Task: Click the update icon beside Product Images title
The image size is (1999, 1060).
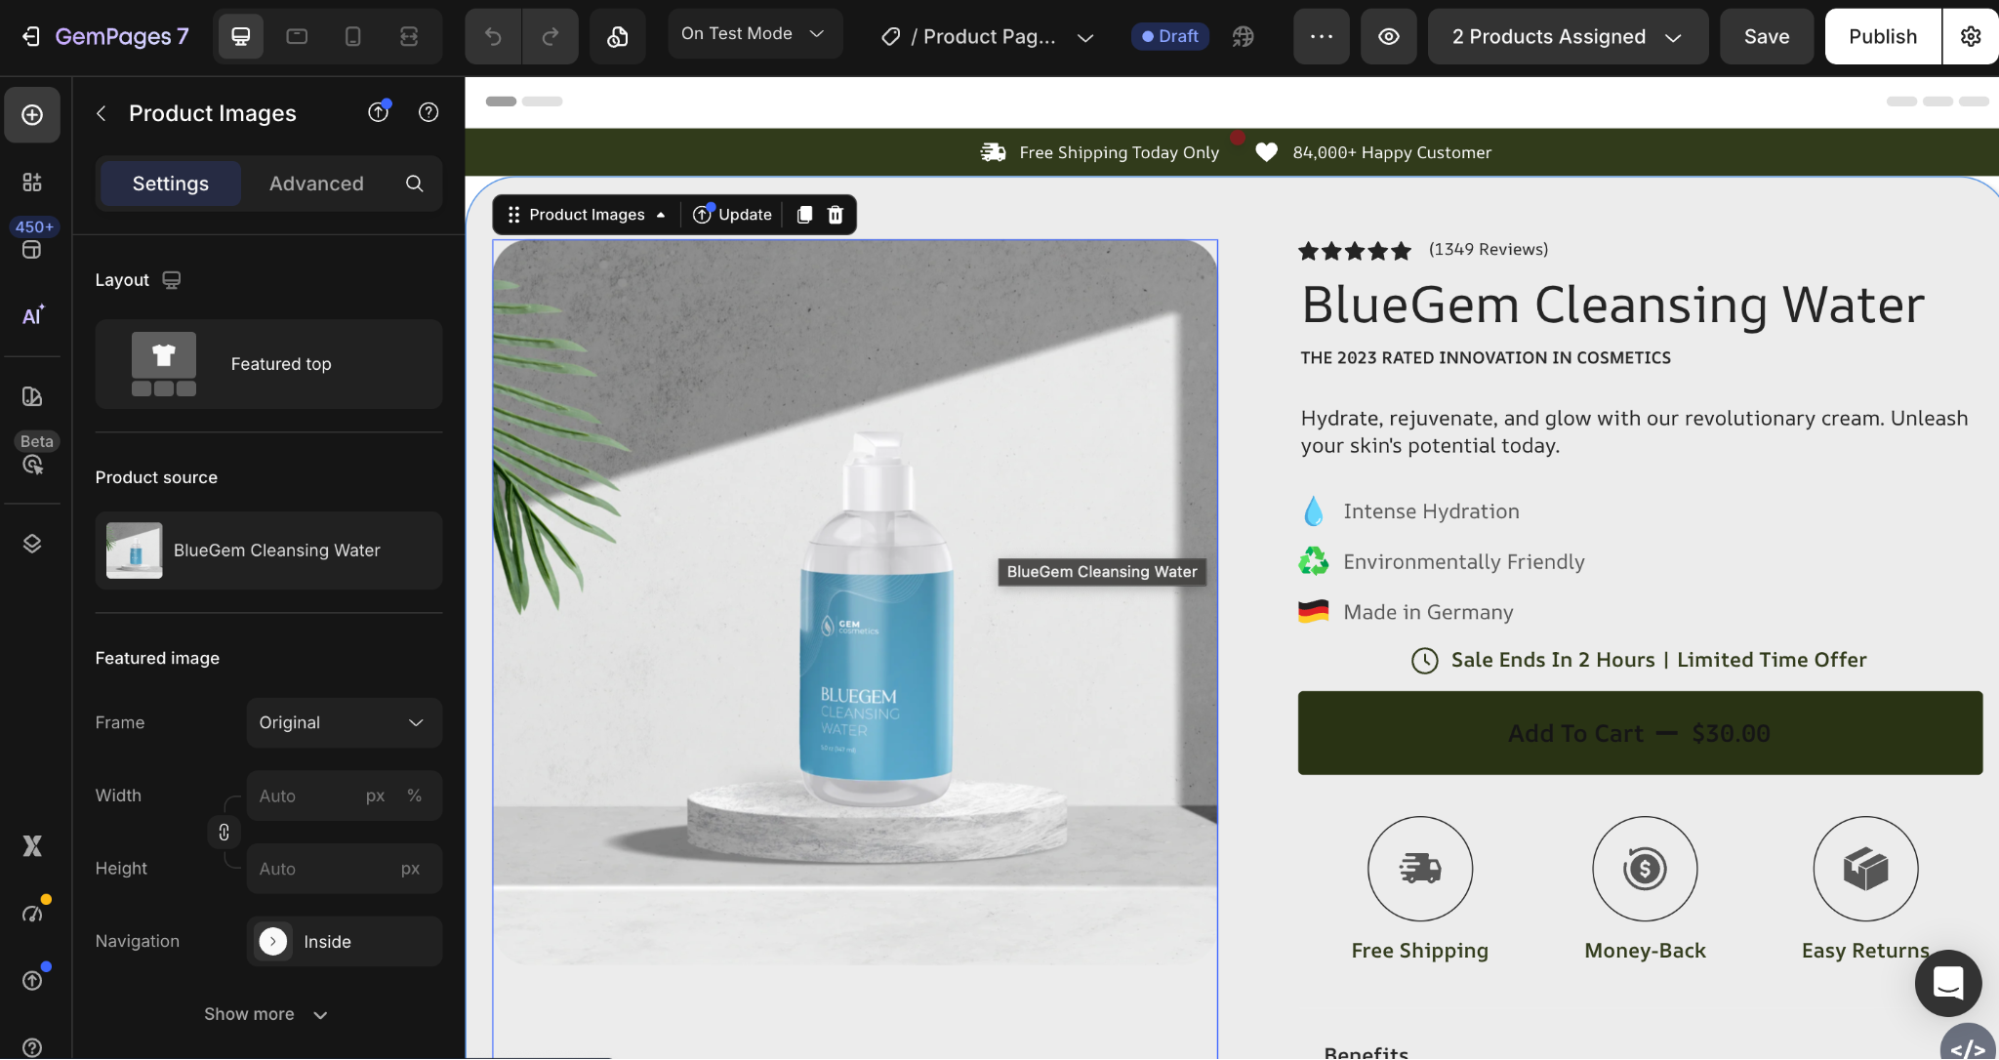Action: pyautogui.click(x=378, y=112)
